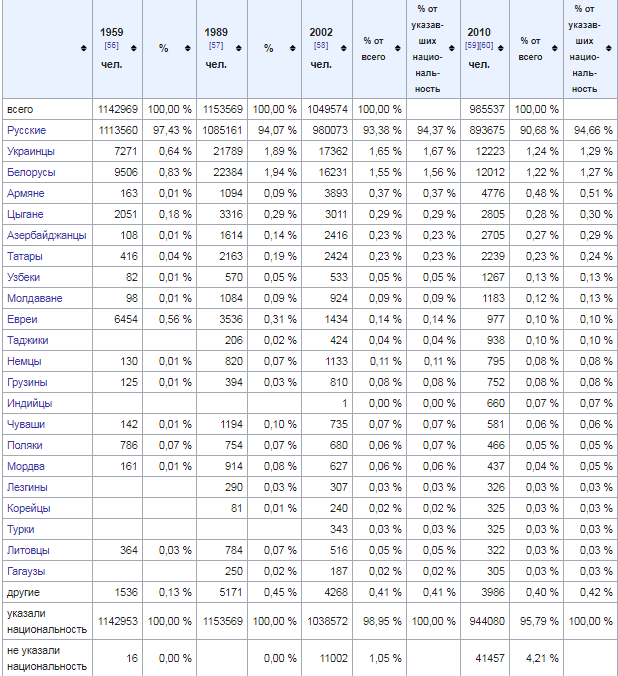Open the Мордва link
This screenshot has height=676, width=618.
click(x=25, y=466)
